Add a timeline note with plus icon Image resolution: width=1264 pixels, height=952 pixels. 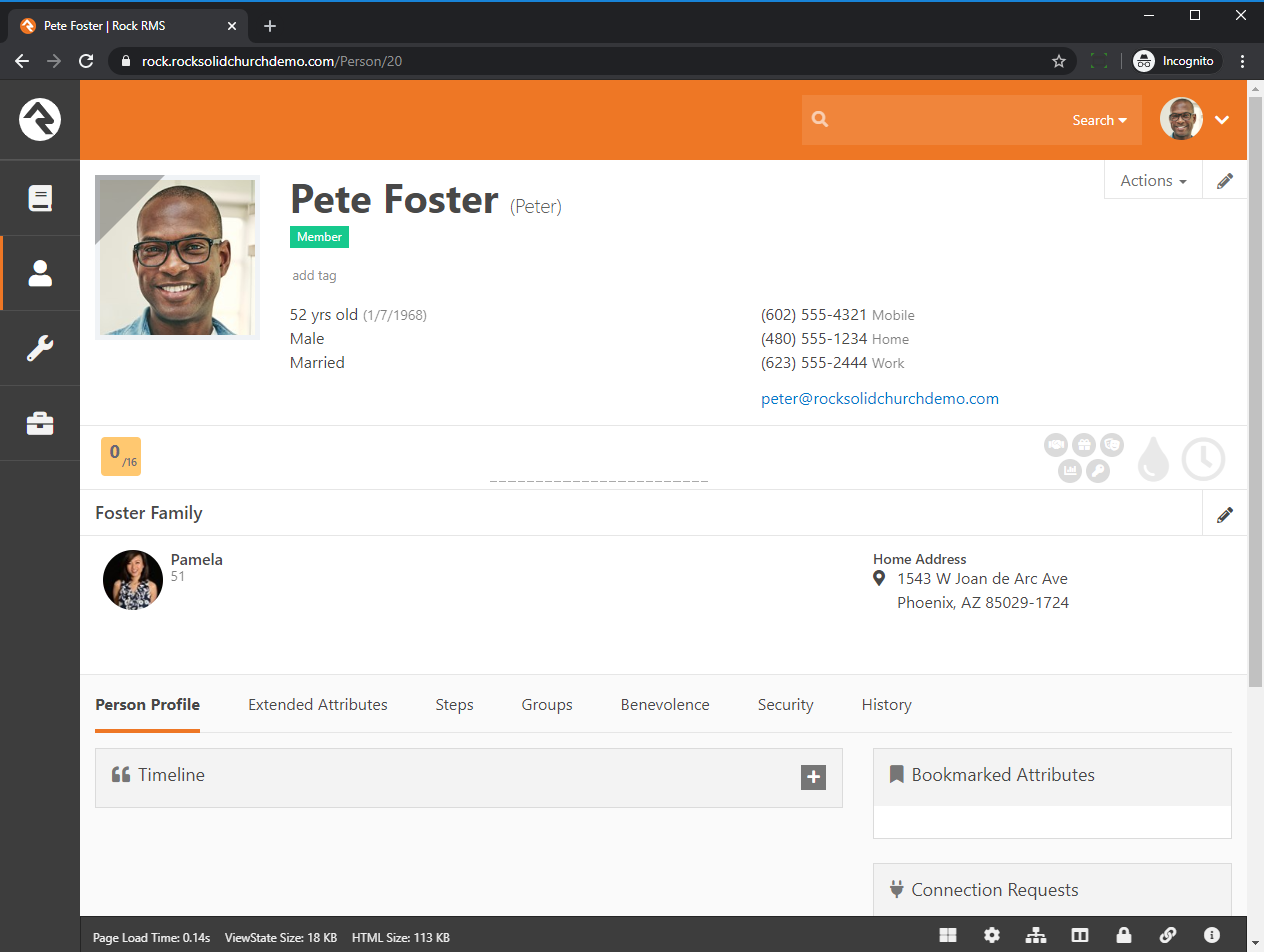(814, 777)
